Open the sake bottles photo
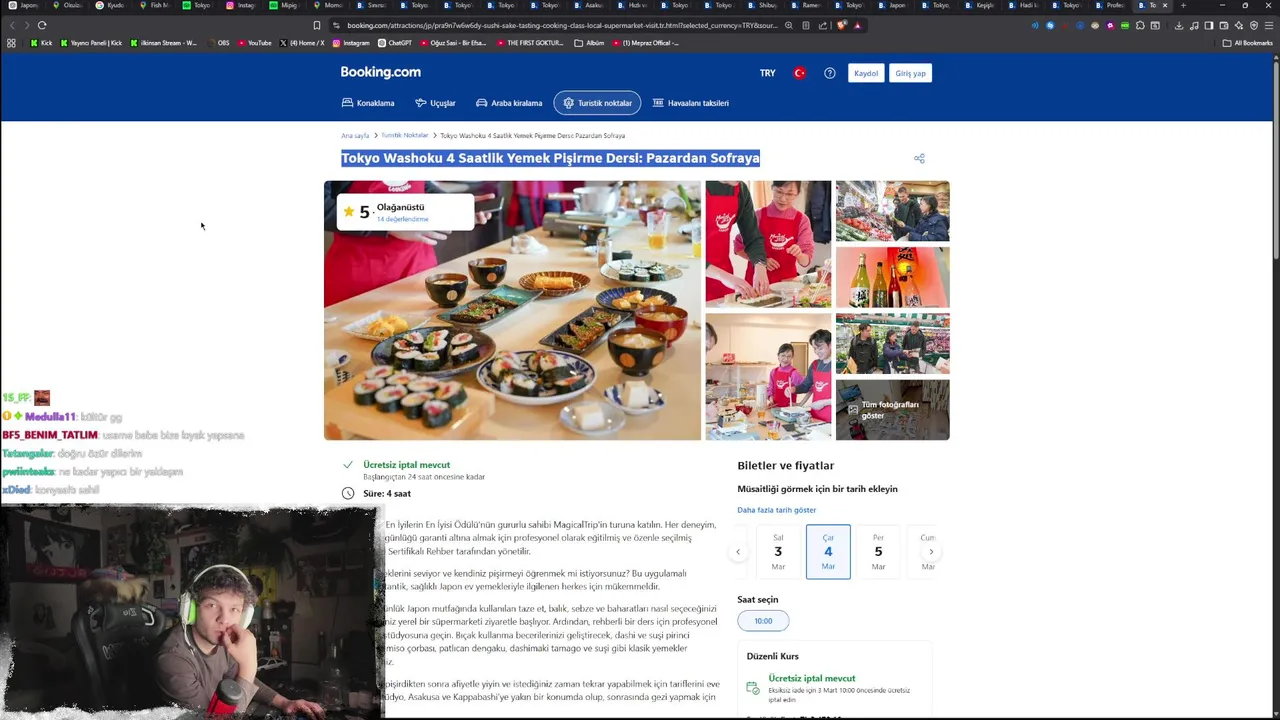Image resolution: width=1280 pixels, height=720 pixels. [x=892, y=277]
